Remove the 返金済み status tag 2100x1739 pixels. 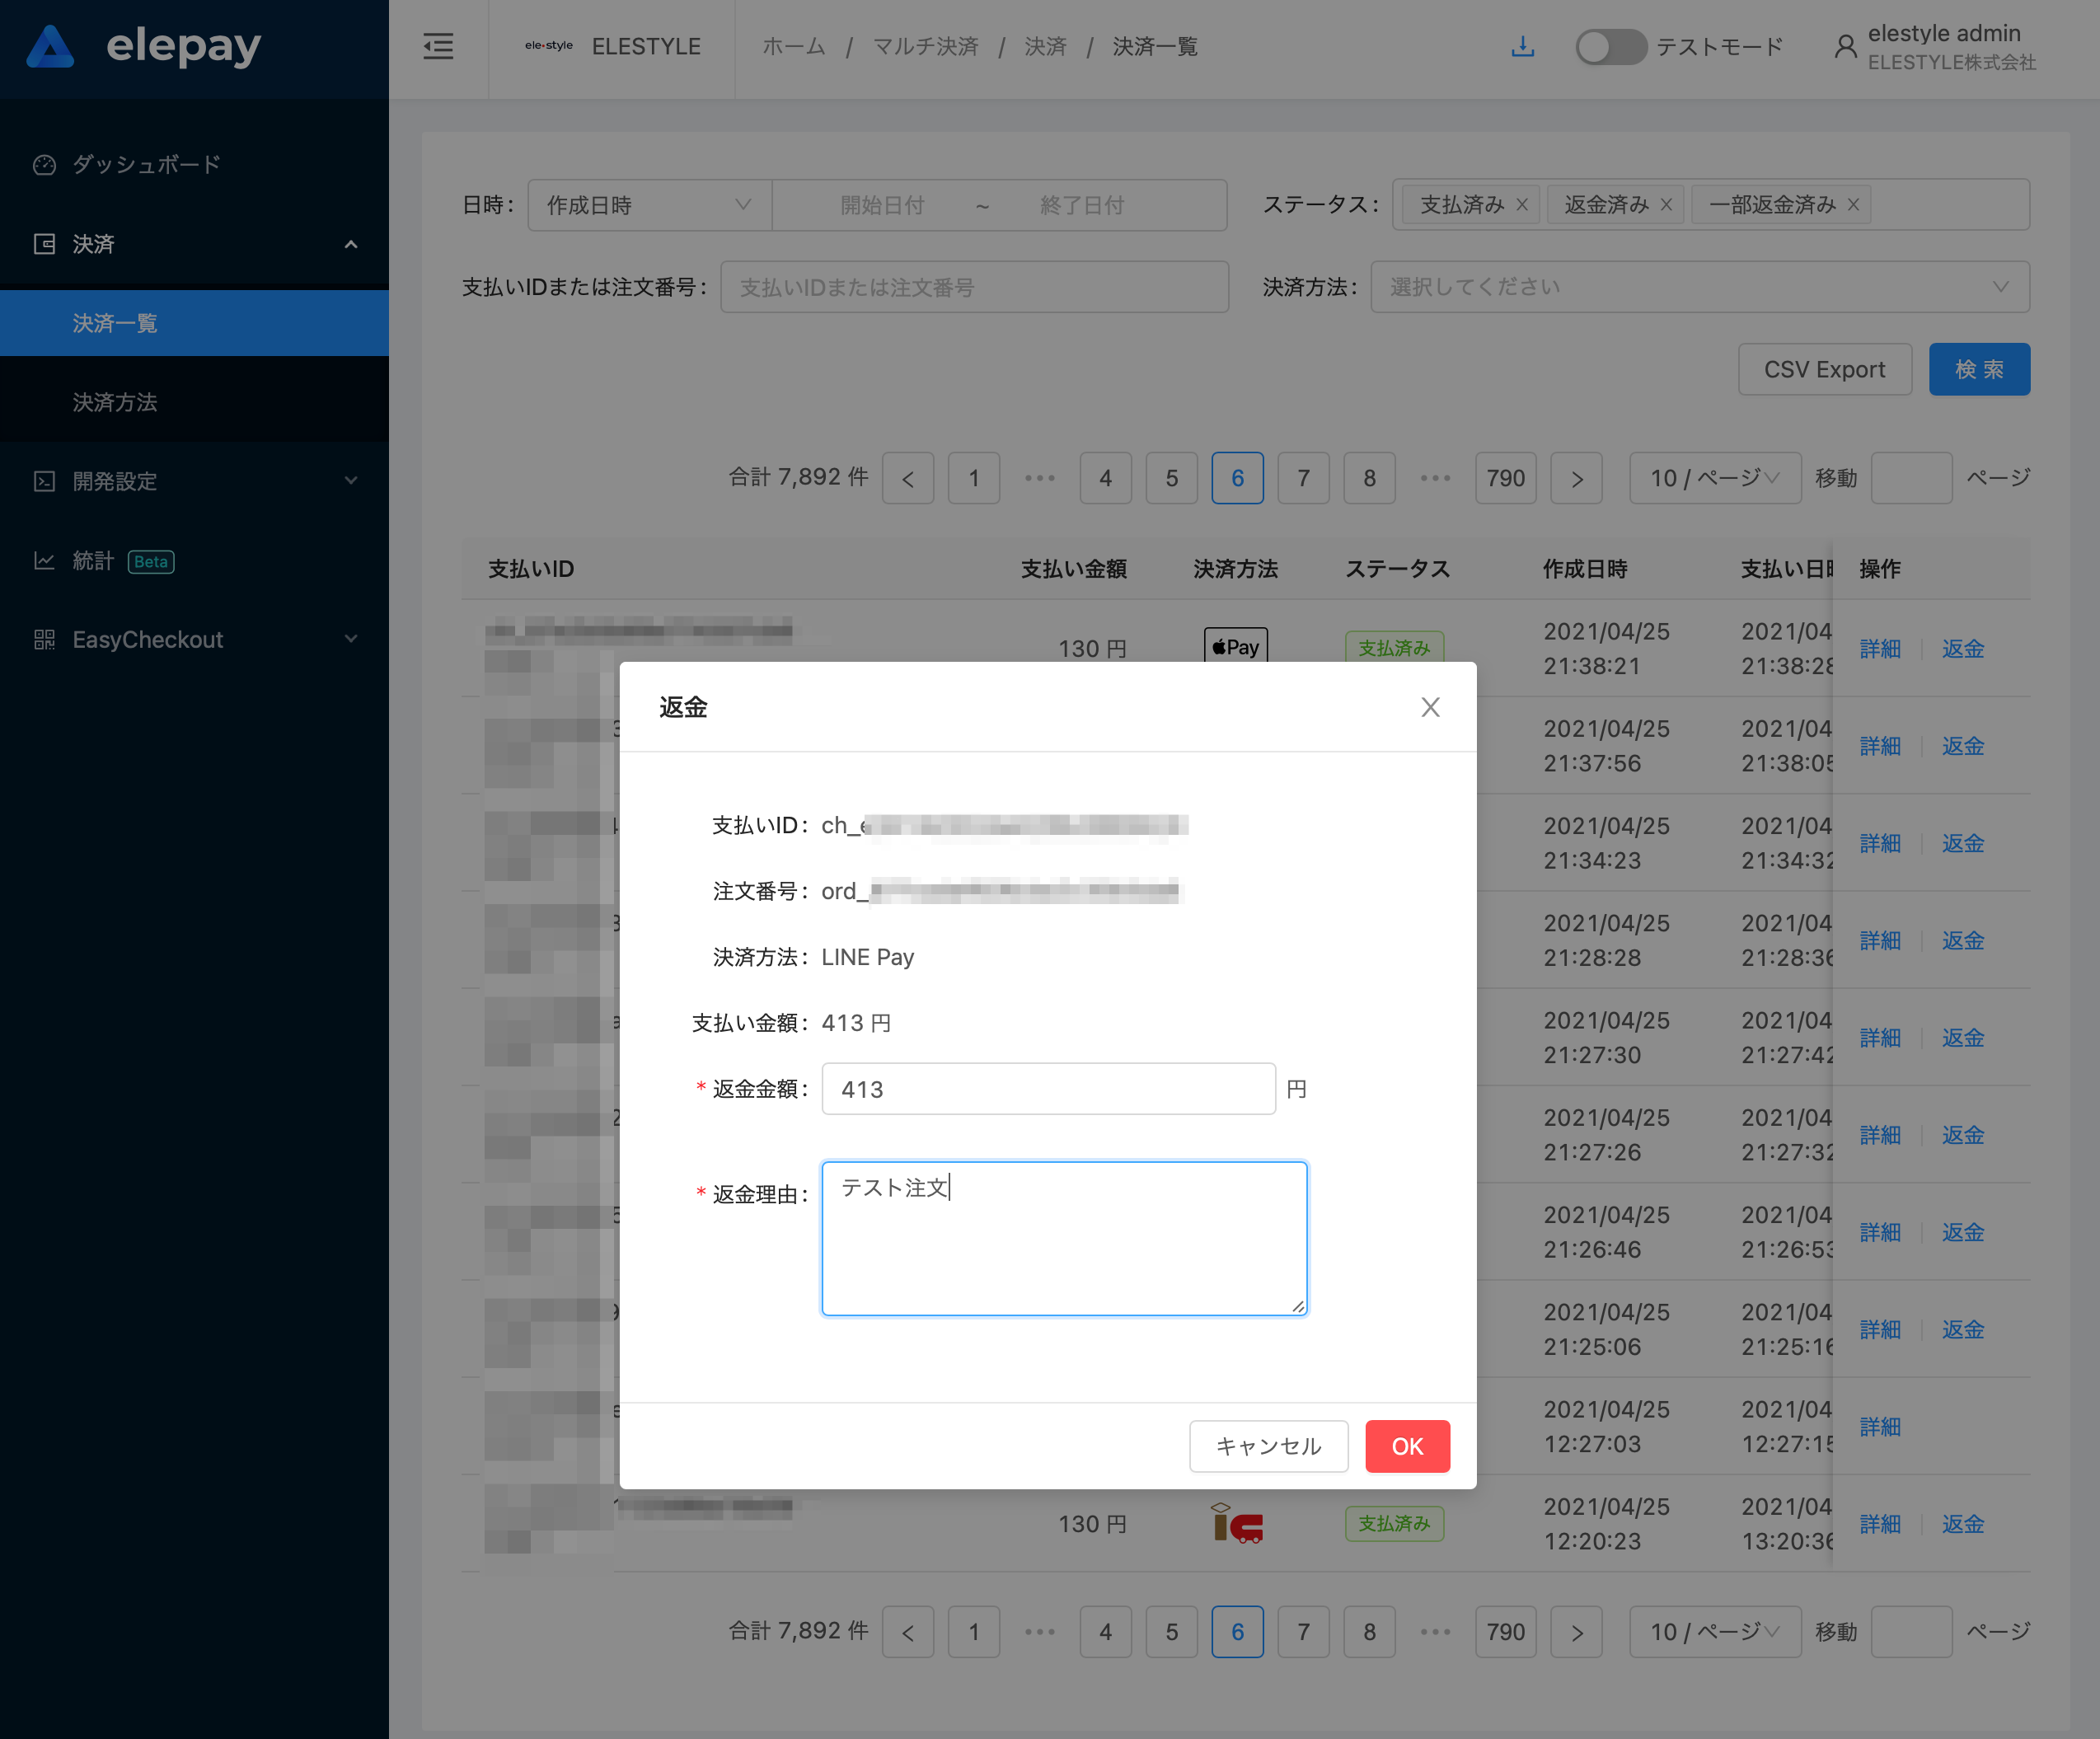pyautogui.click(x=1666, y=205)
